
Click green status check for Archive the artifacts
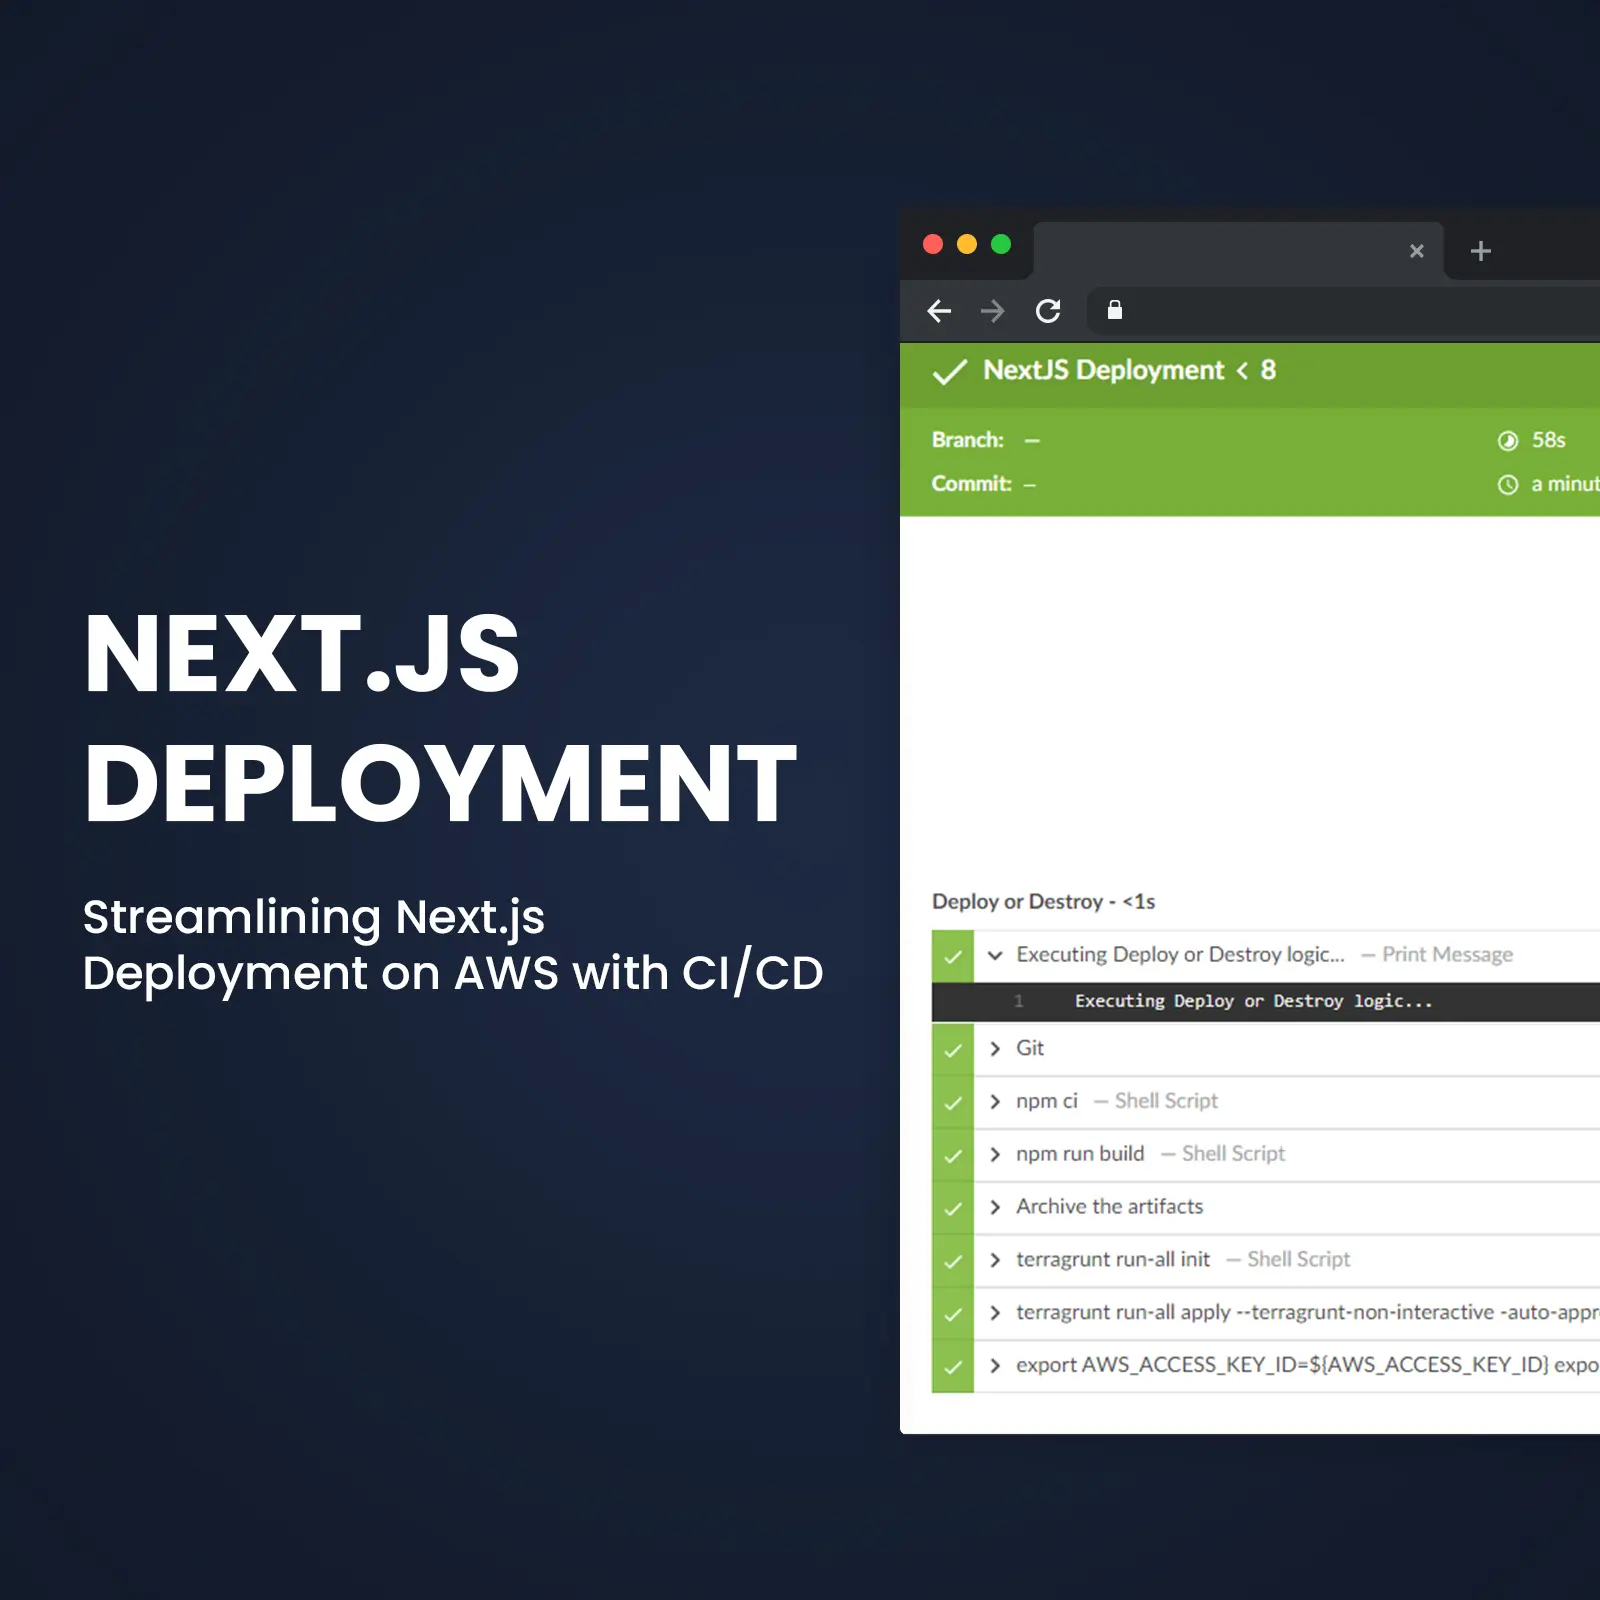(953, 1209)
